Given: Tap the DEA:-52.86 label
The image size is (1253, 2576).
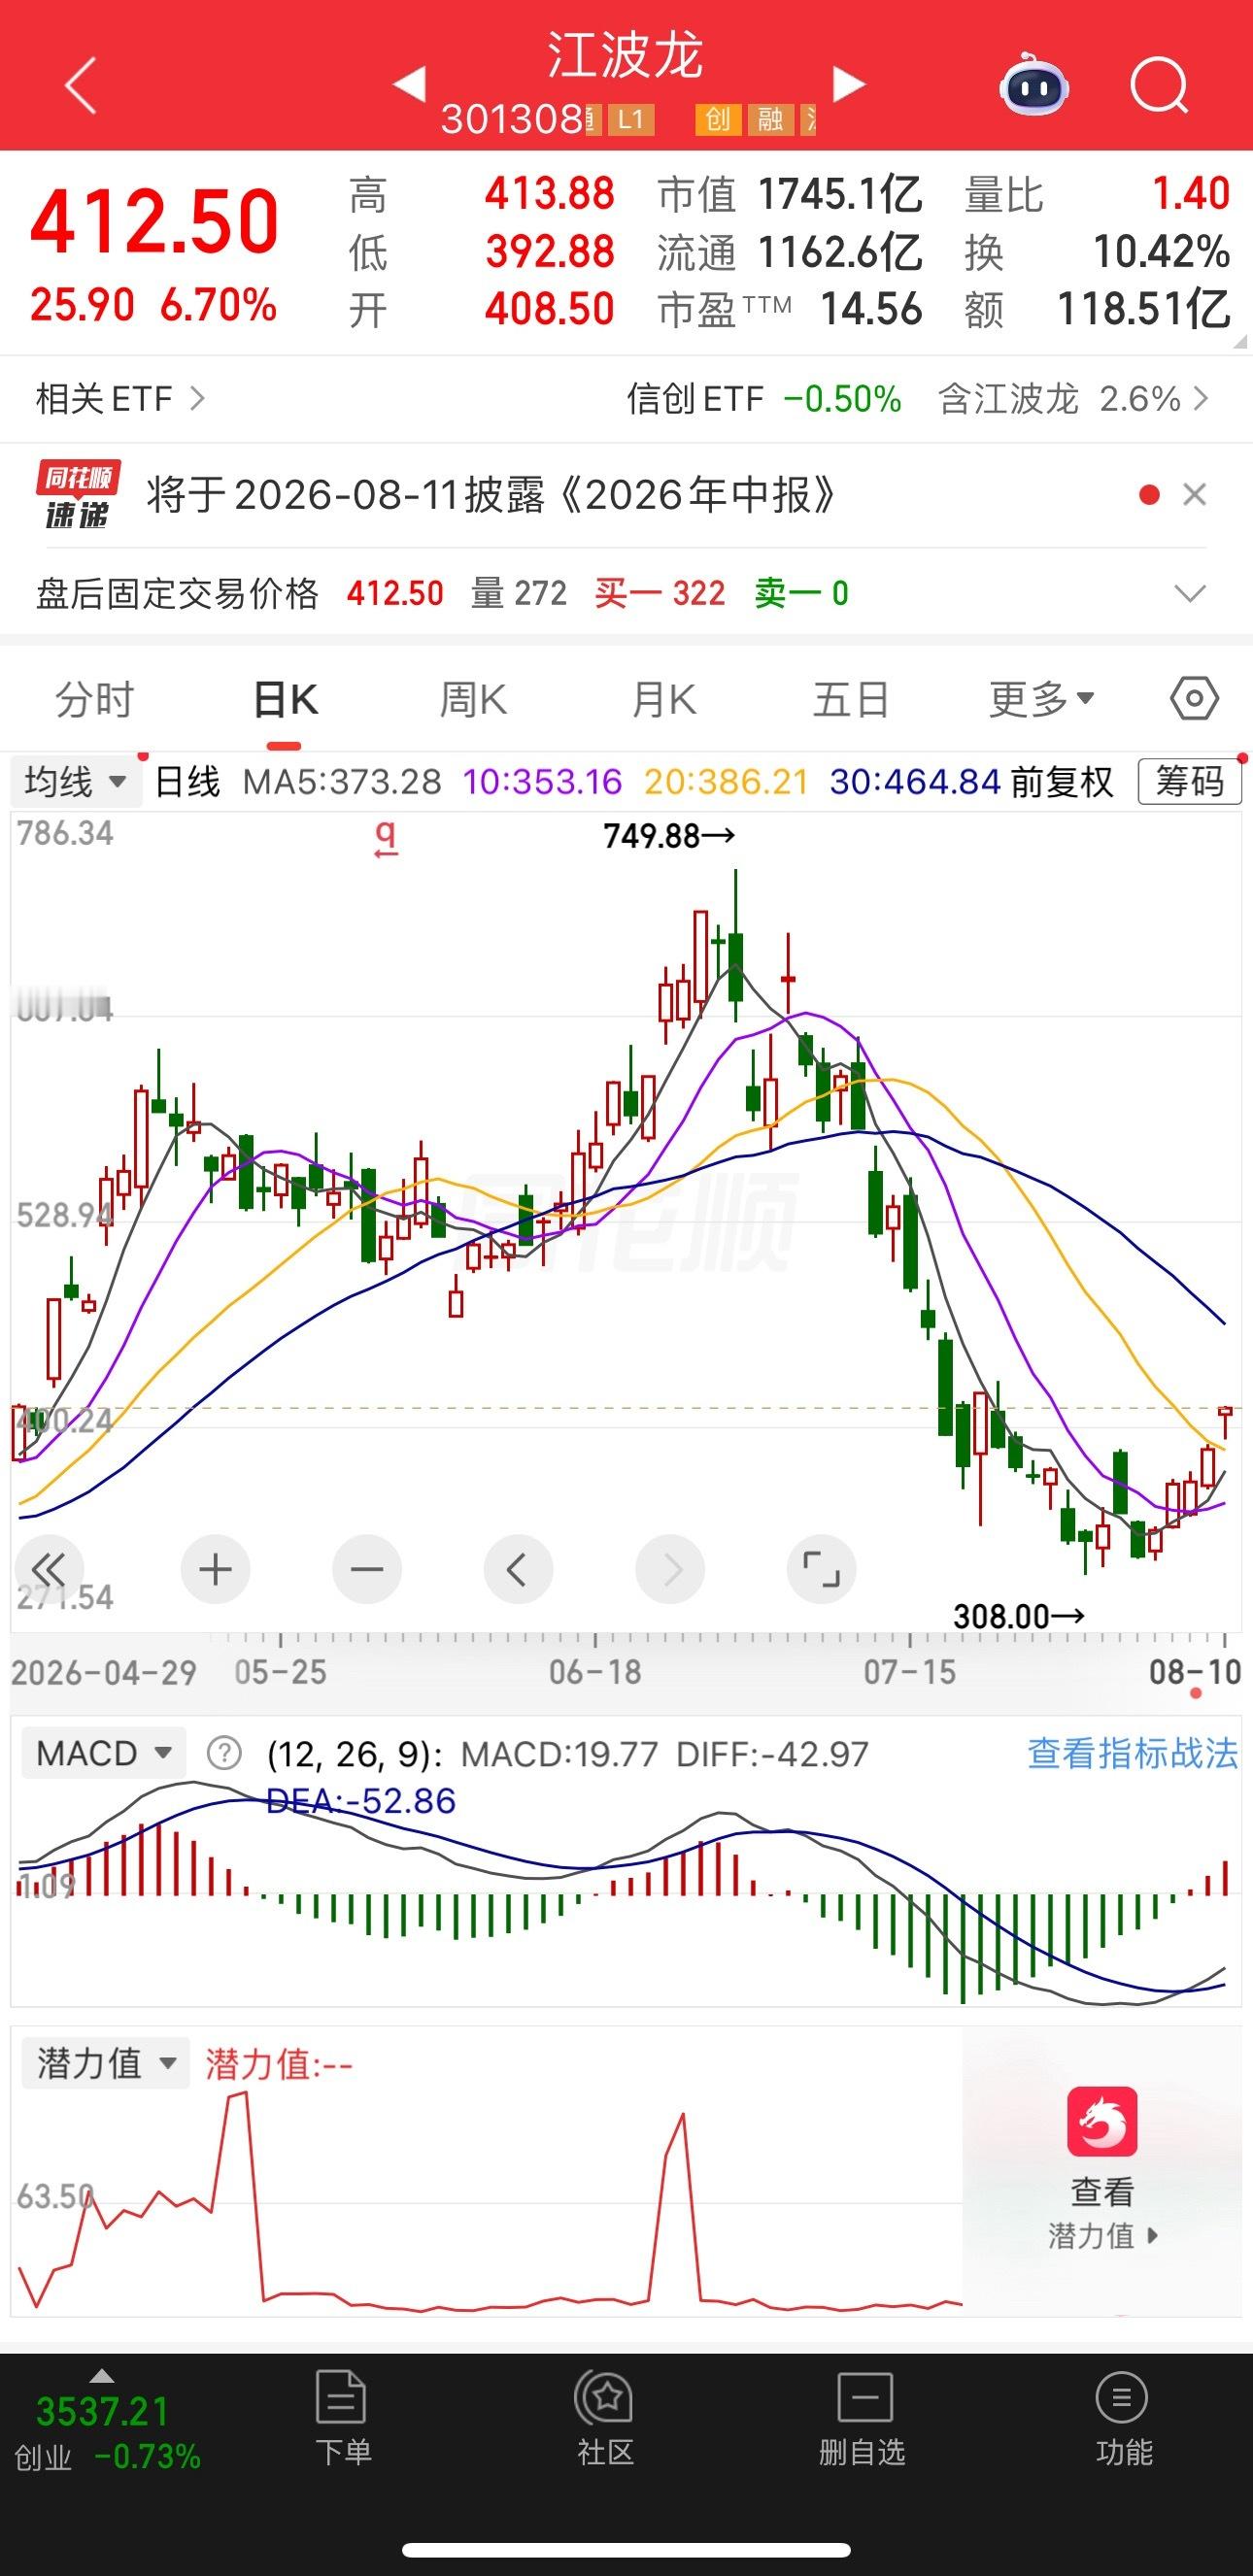Looking at the screenshot, I should [x=361, y=1800].
